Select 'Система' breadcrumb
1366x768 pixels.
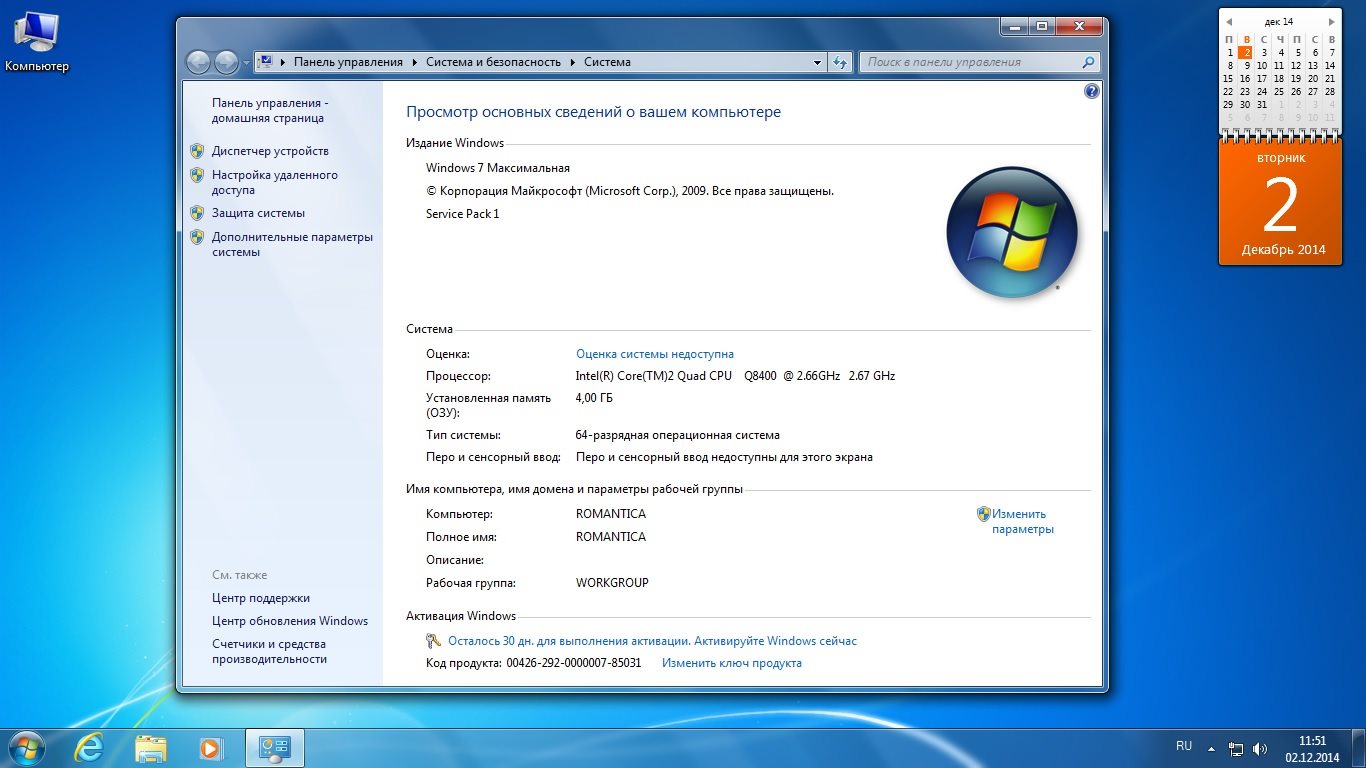(x=607, y=62)
